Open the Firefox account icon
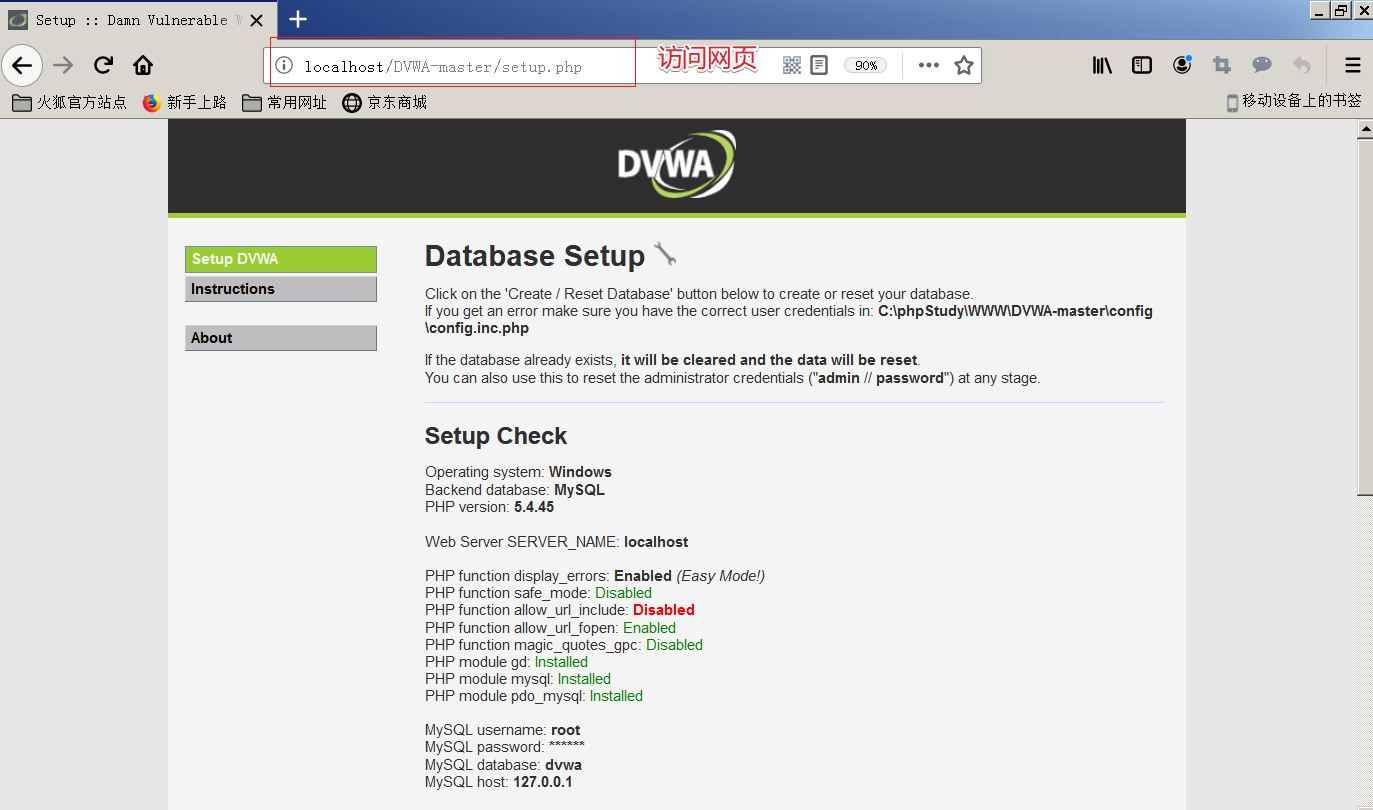 coord(1182,65)
